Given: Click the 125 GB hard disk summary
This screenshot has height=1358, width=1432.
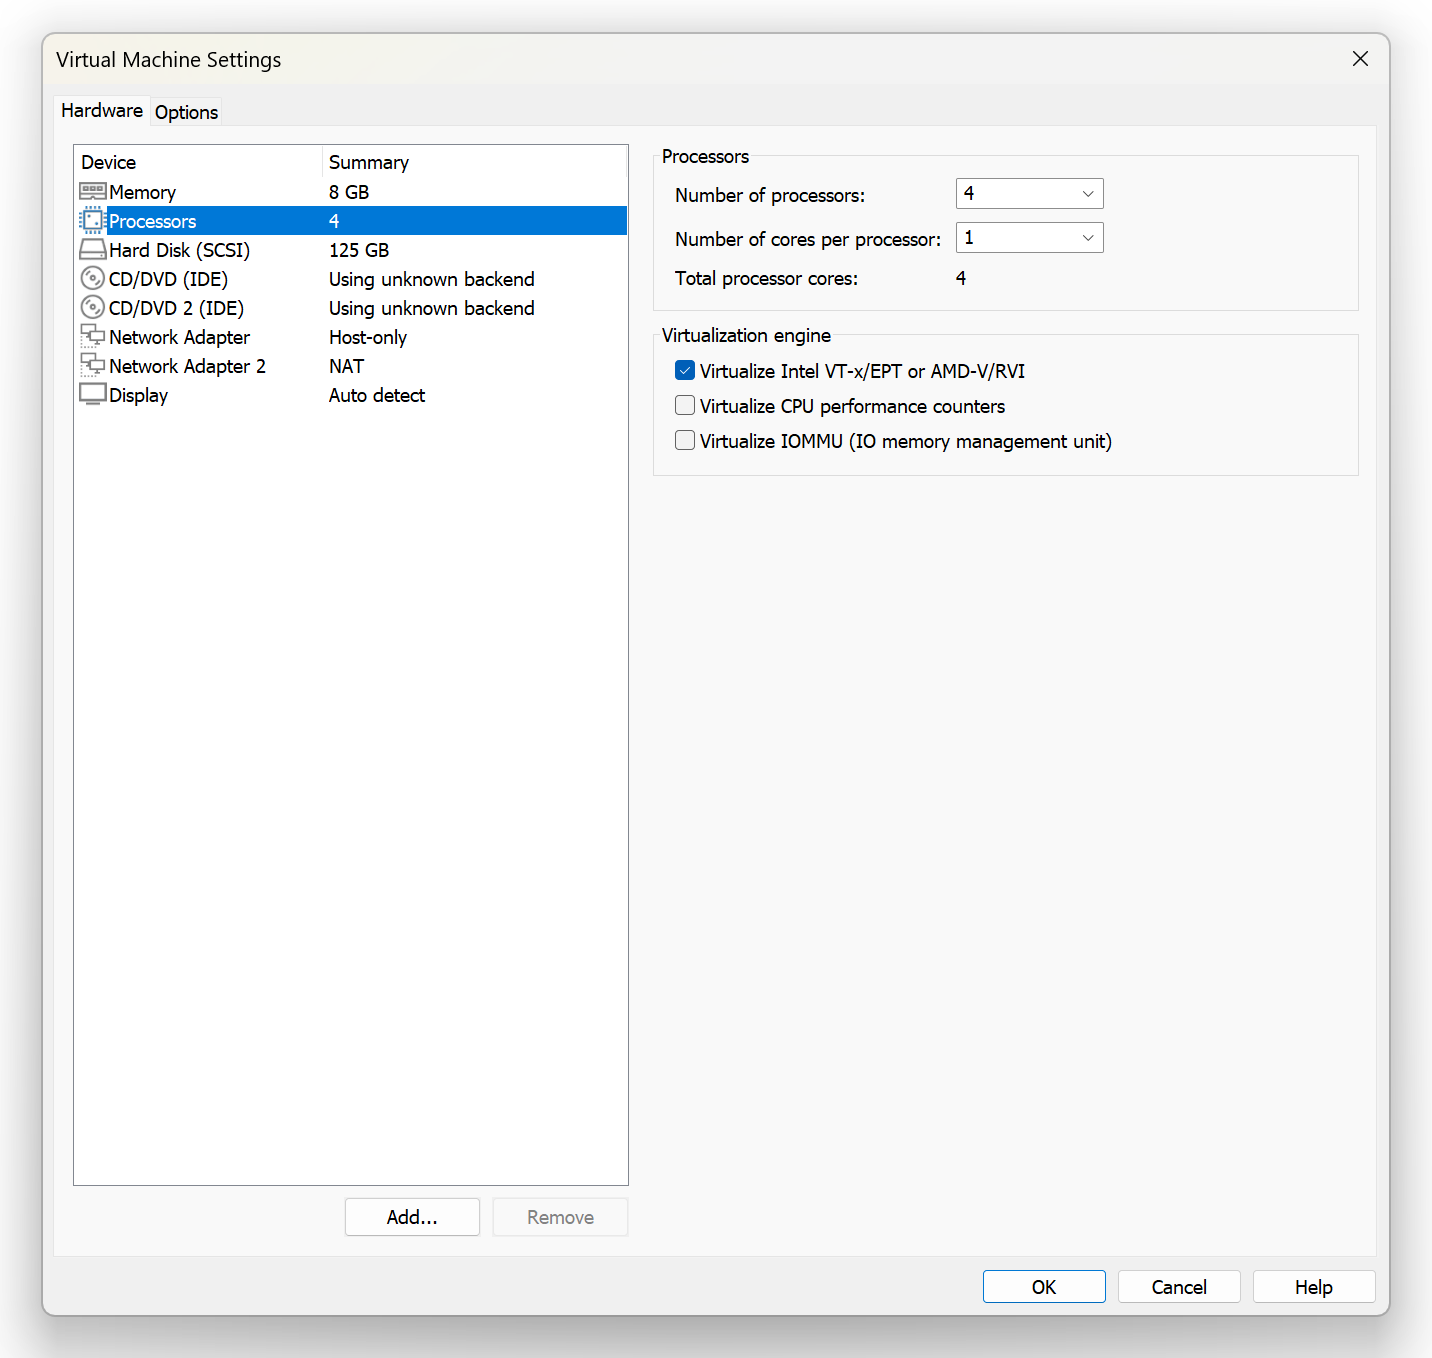Looking at the screenshot, I should [359, 250].
